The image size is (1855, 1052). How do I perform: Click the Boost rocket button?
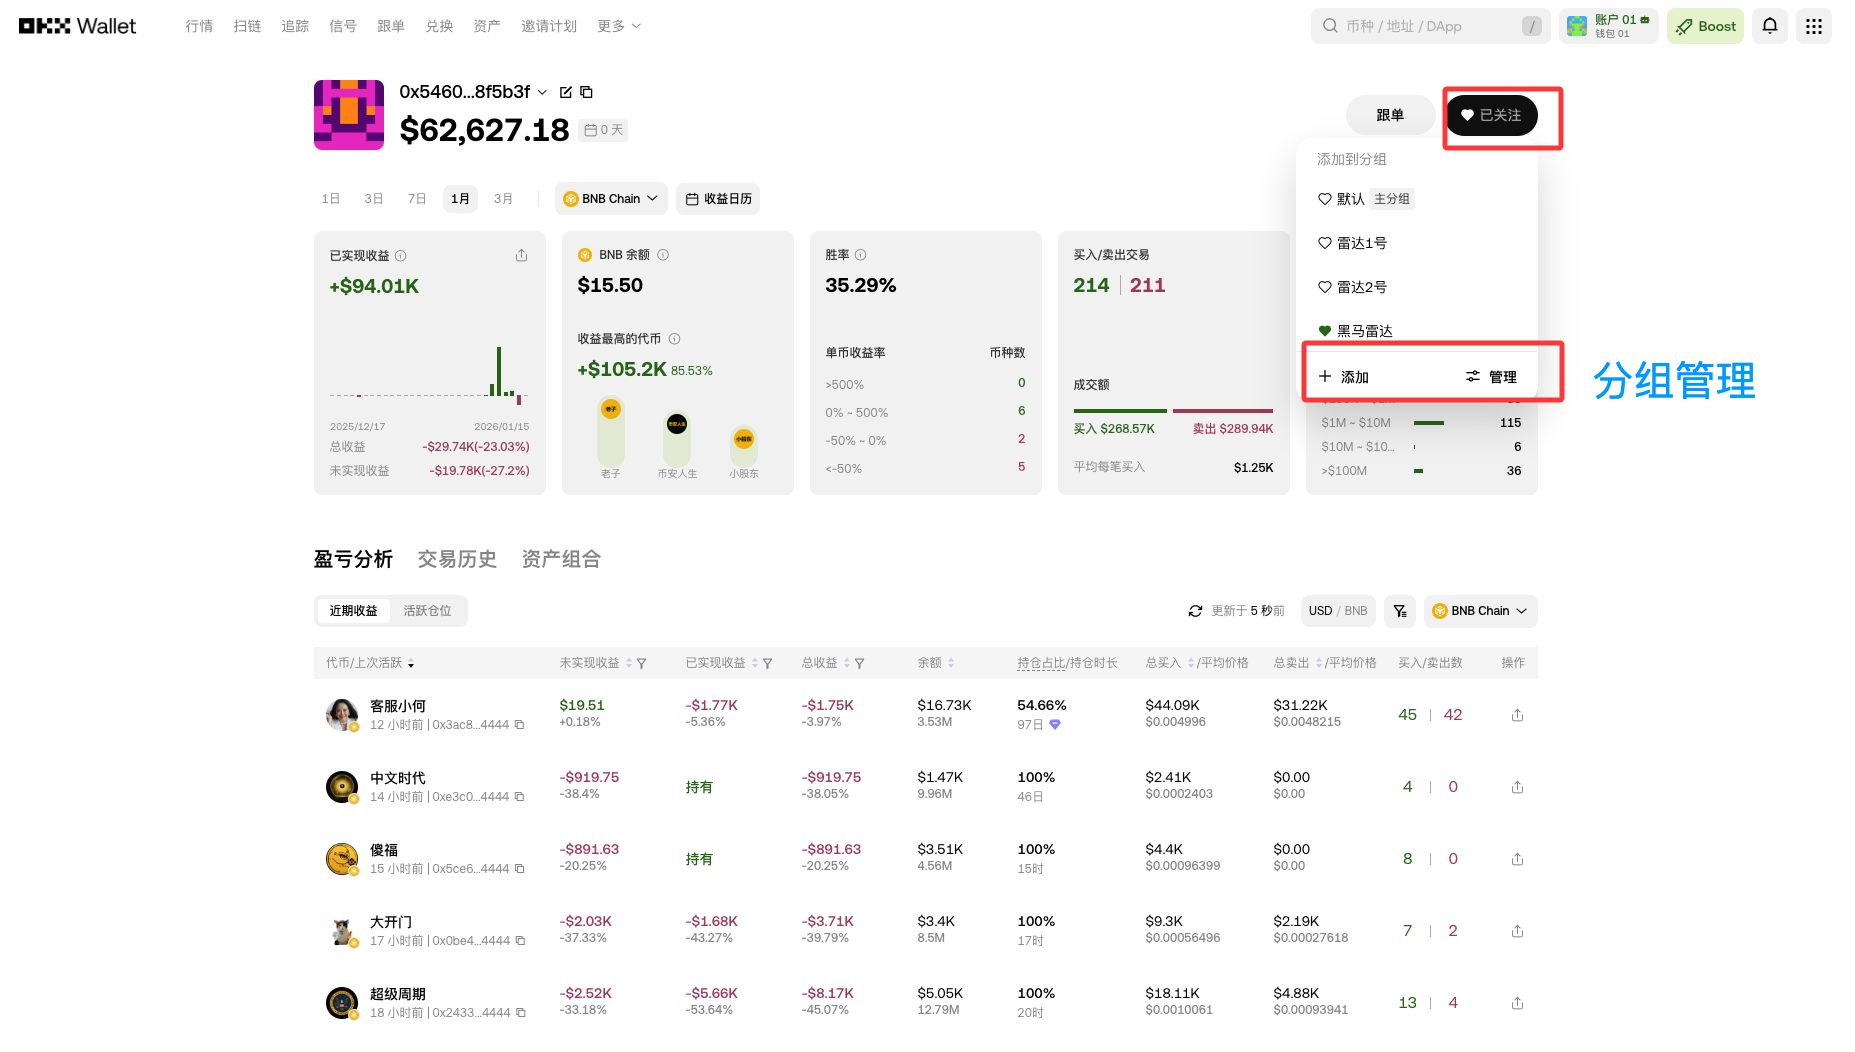(1705, 26)
